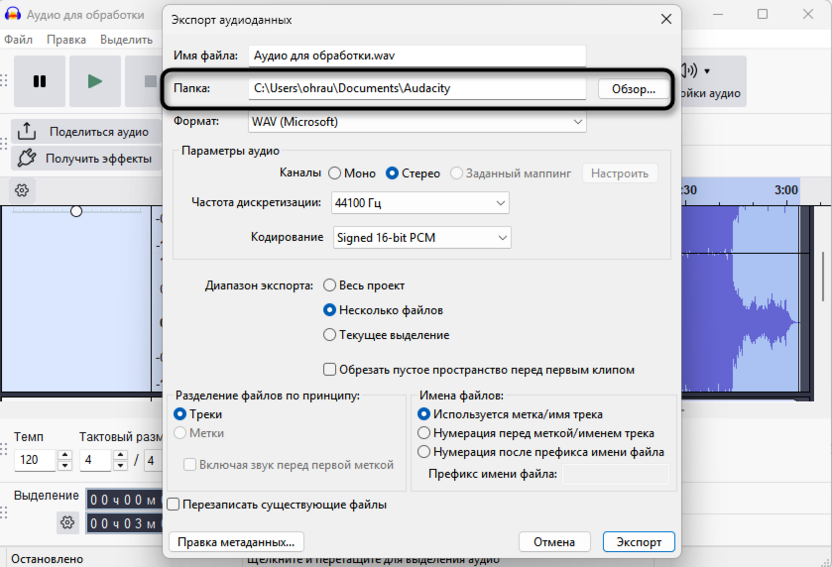Increase Темп value with up arrow

tap(65, 455)
